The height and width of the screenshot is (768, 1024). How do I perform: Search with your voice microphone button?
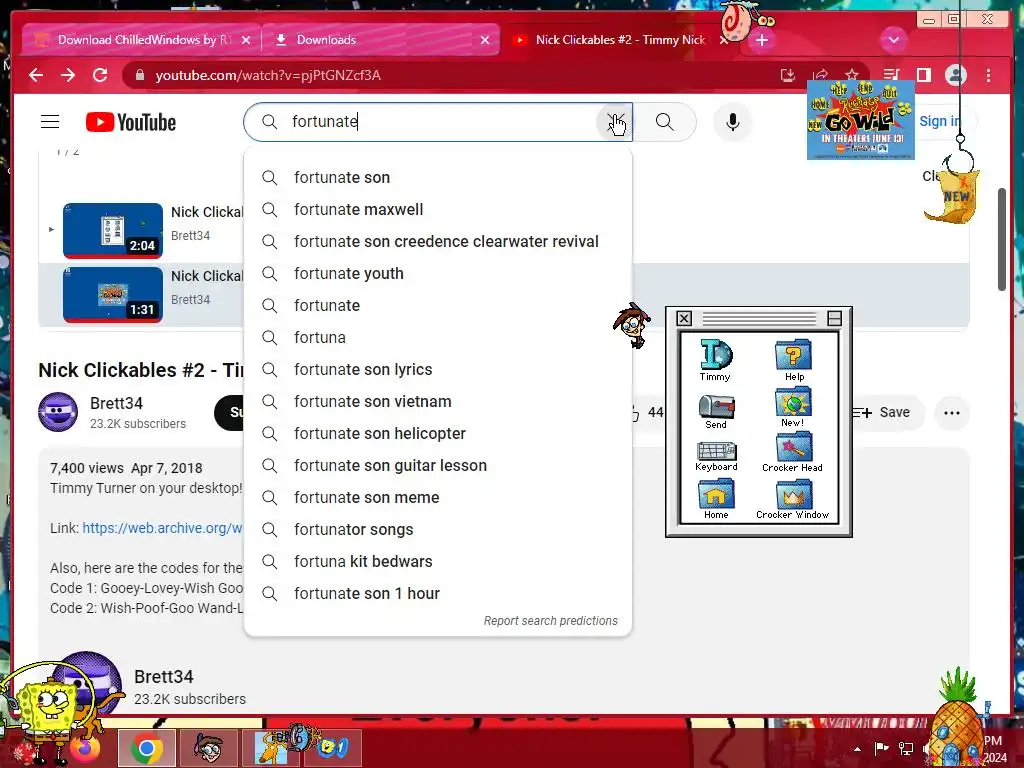733,122
